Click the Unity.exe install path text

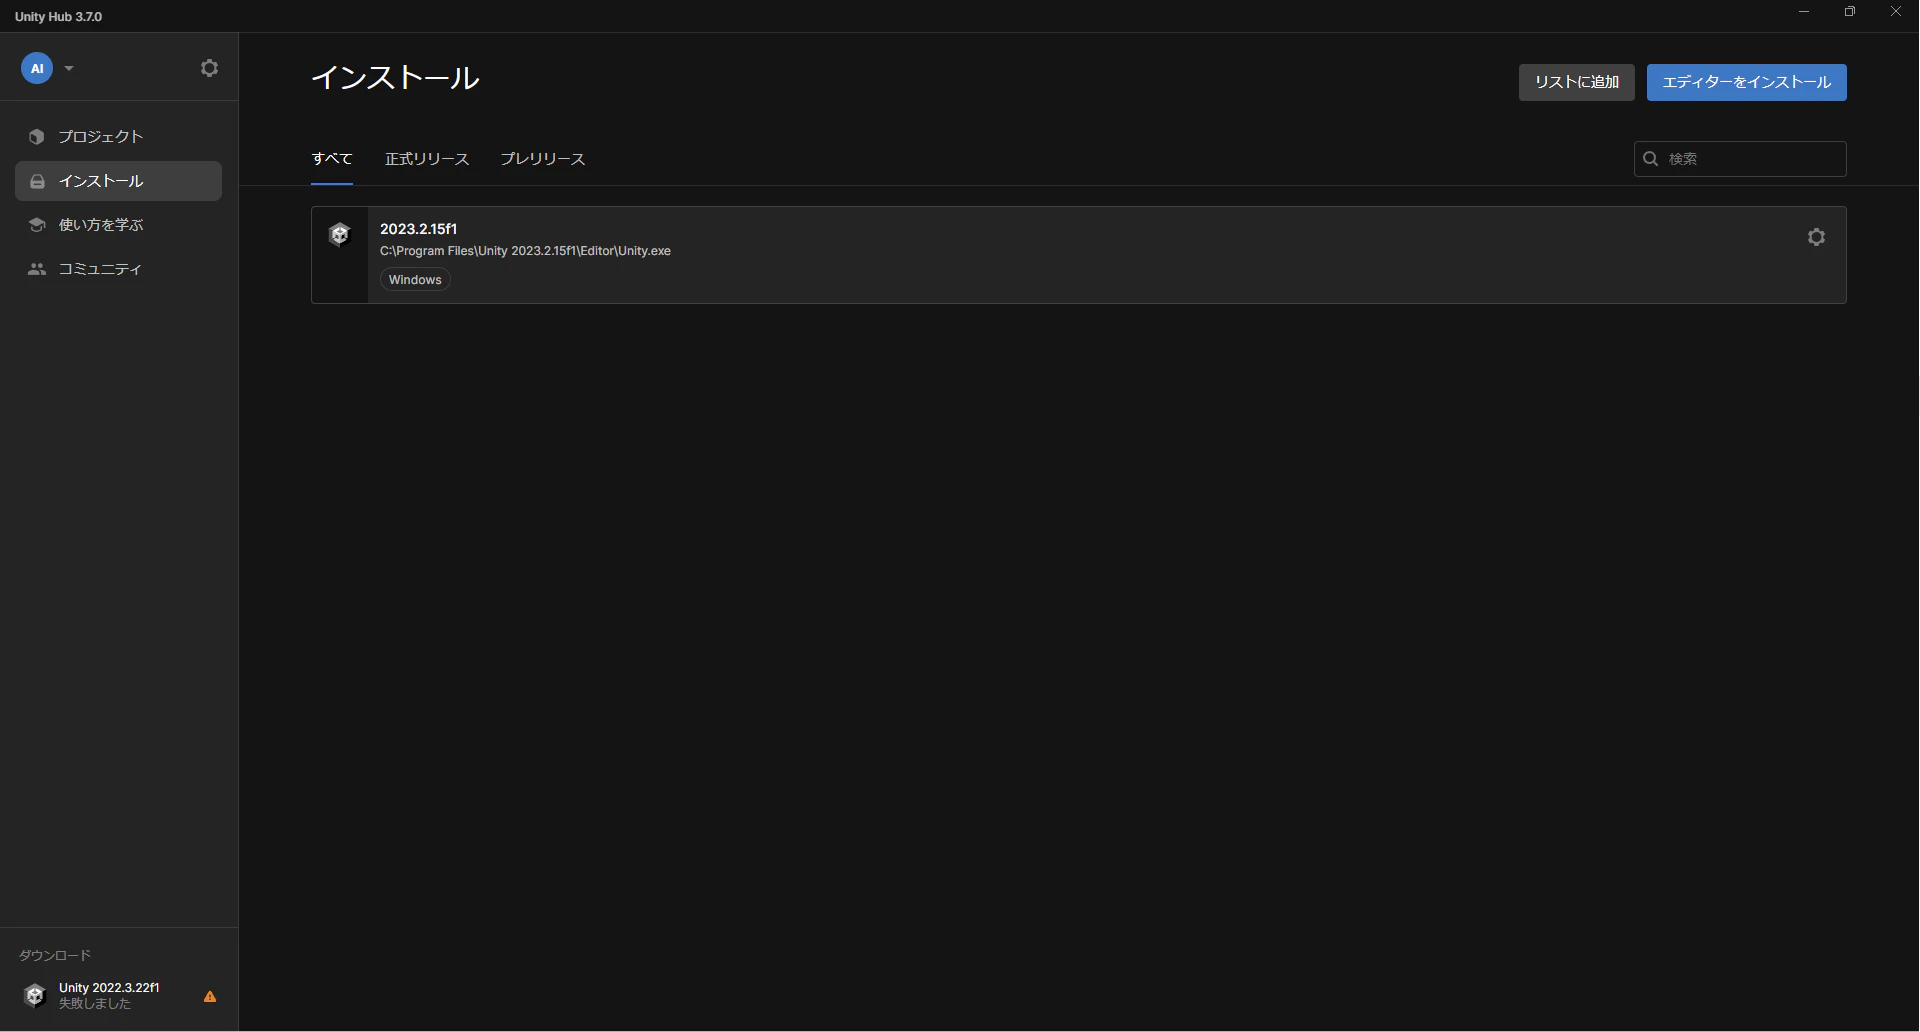click(525, 251)
